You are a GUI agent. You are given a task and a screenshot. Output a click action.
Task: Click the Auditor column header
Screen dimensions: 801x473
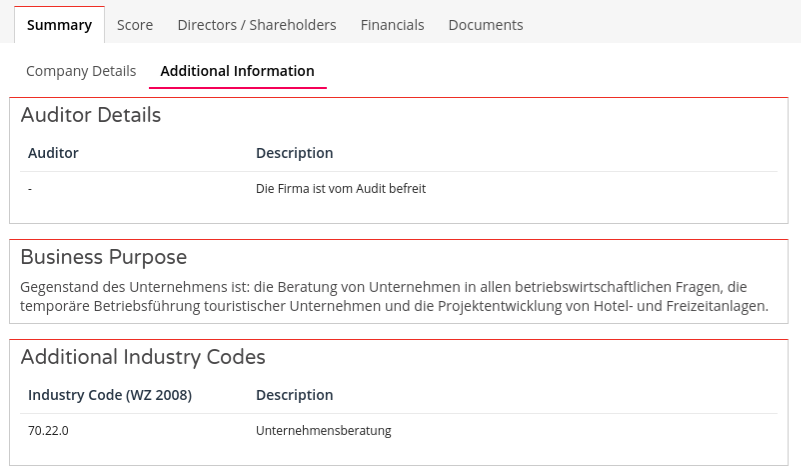coord(53,153)
